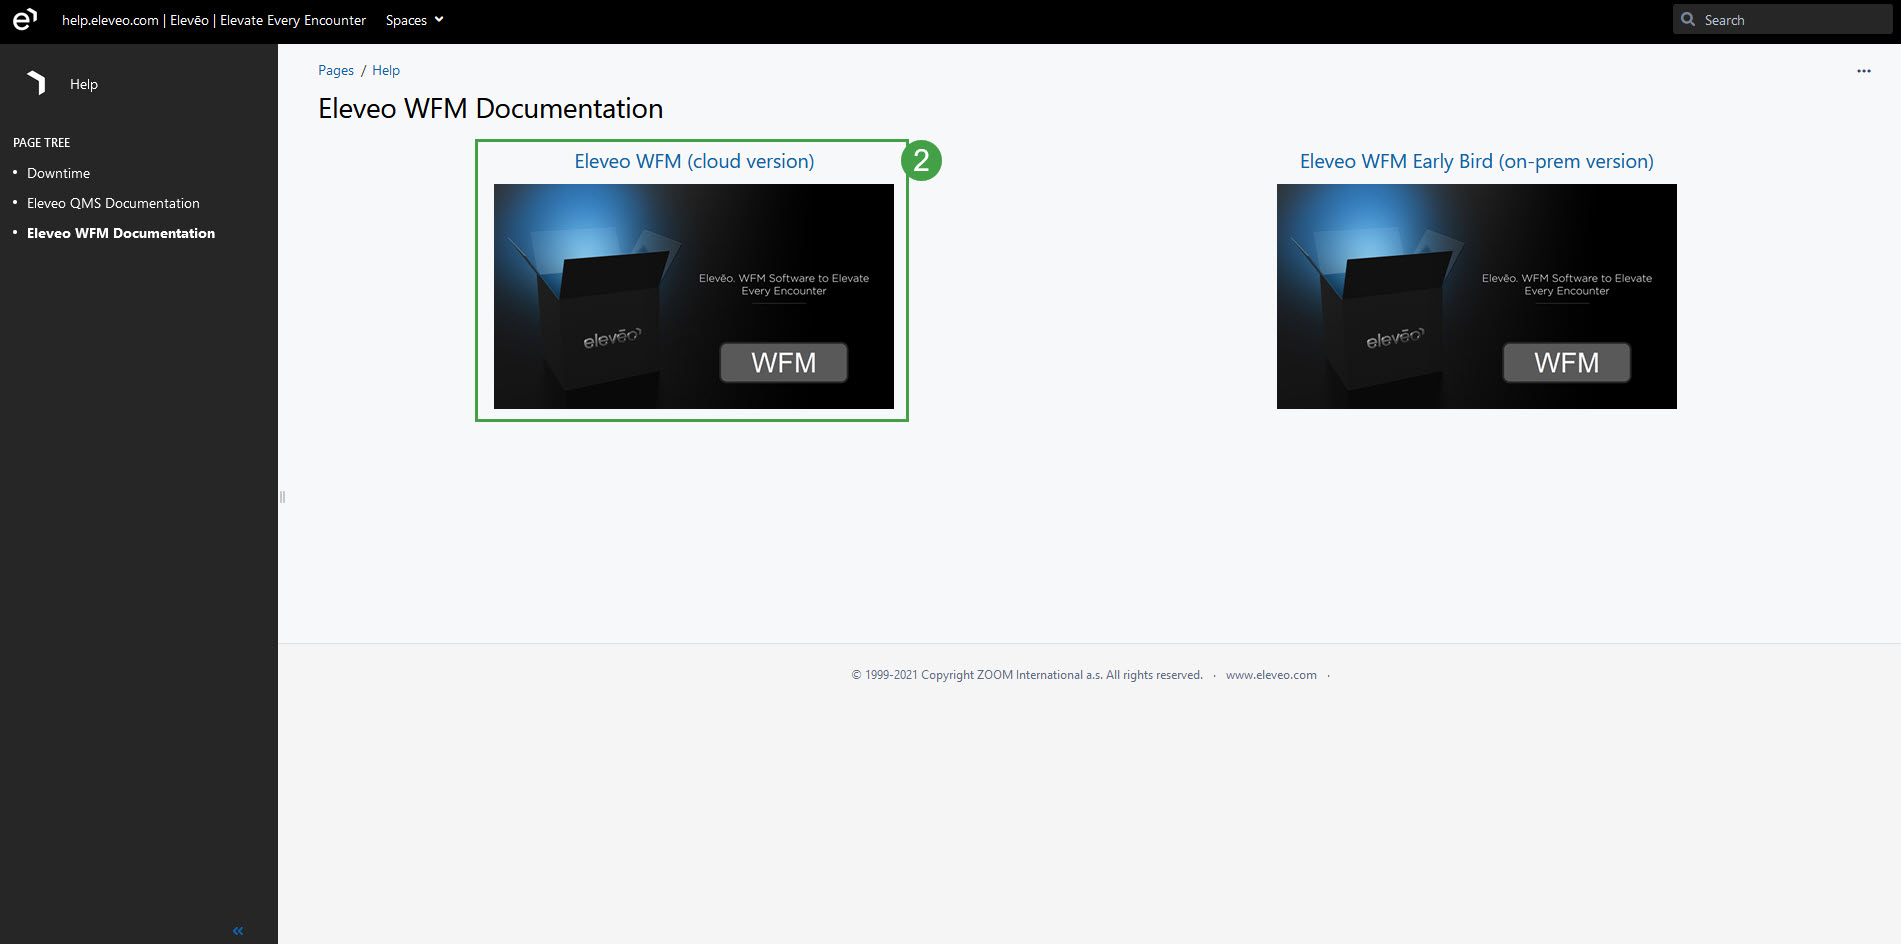Visit www.eleveo.com footer link
This screenshot has width=1901, height=944.
point(1271,675)
